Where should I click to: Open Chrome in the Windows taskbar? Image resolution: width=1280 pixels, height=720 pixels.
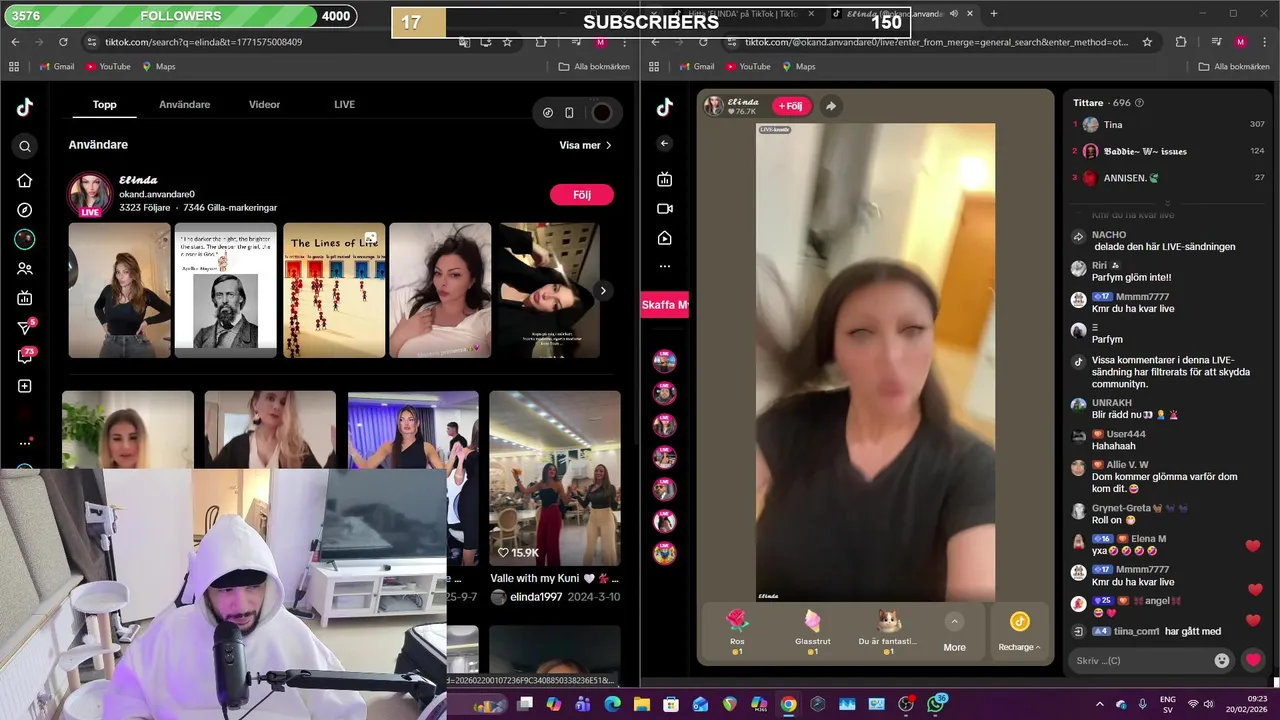click(789, 704)
